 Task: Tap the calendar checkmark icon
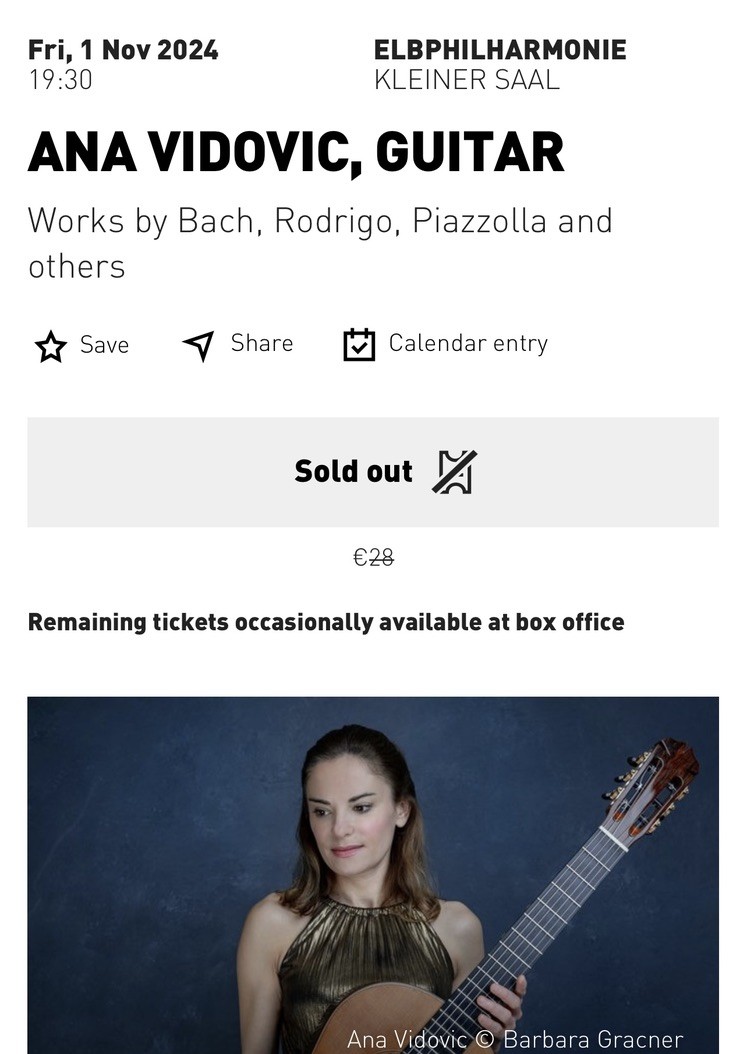(x=359, y=344)
